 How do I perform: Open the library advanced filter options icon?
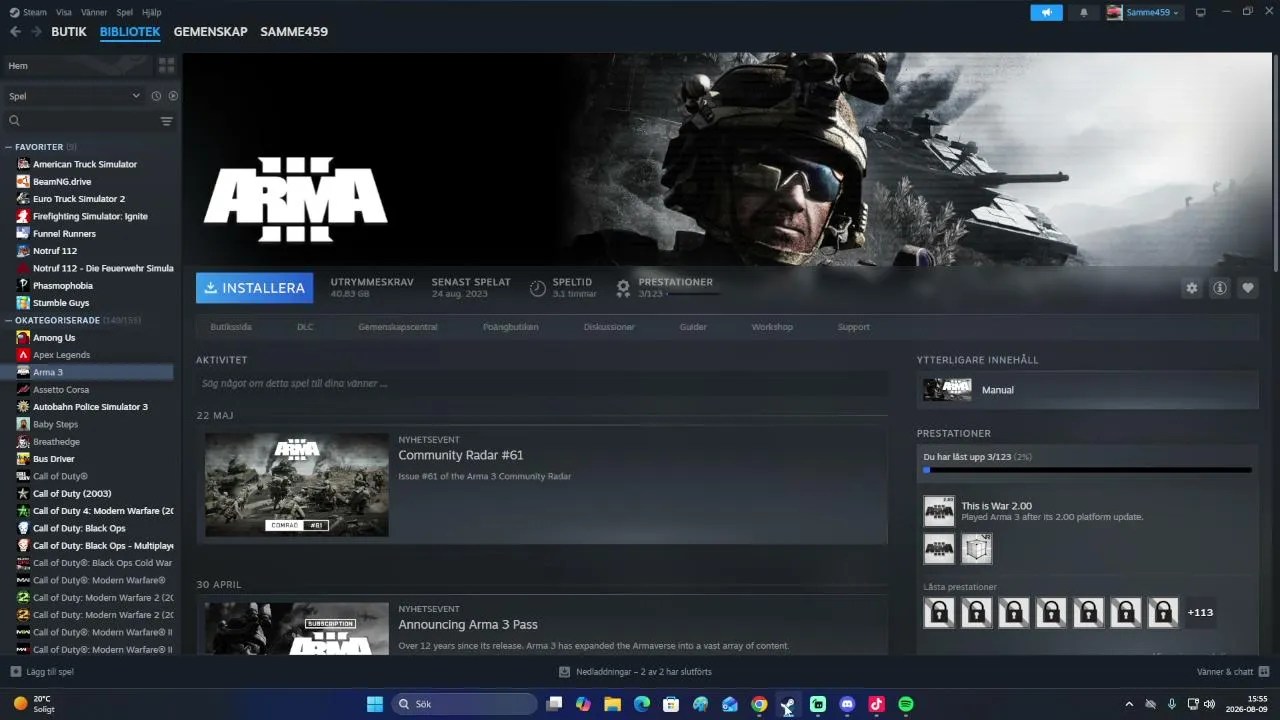pyautogui.click(x=167, y=121)
